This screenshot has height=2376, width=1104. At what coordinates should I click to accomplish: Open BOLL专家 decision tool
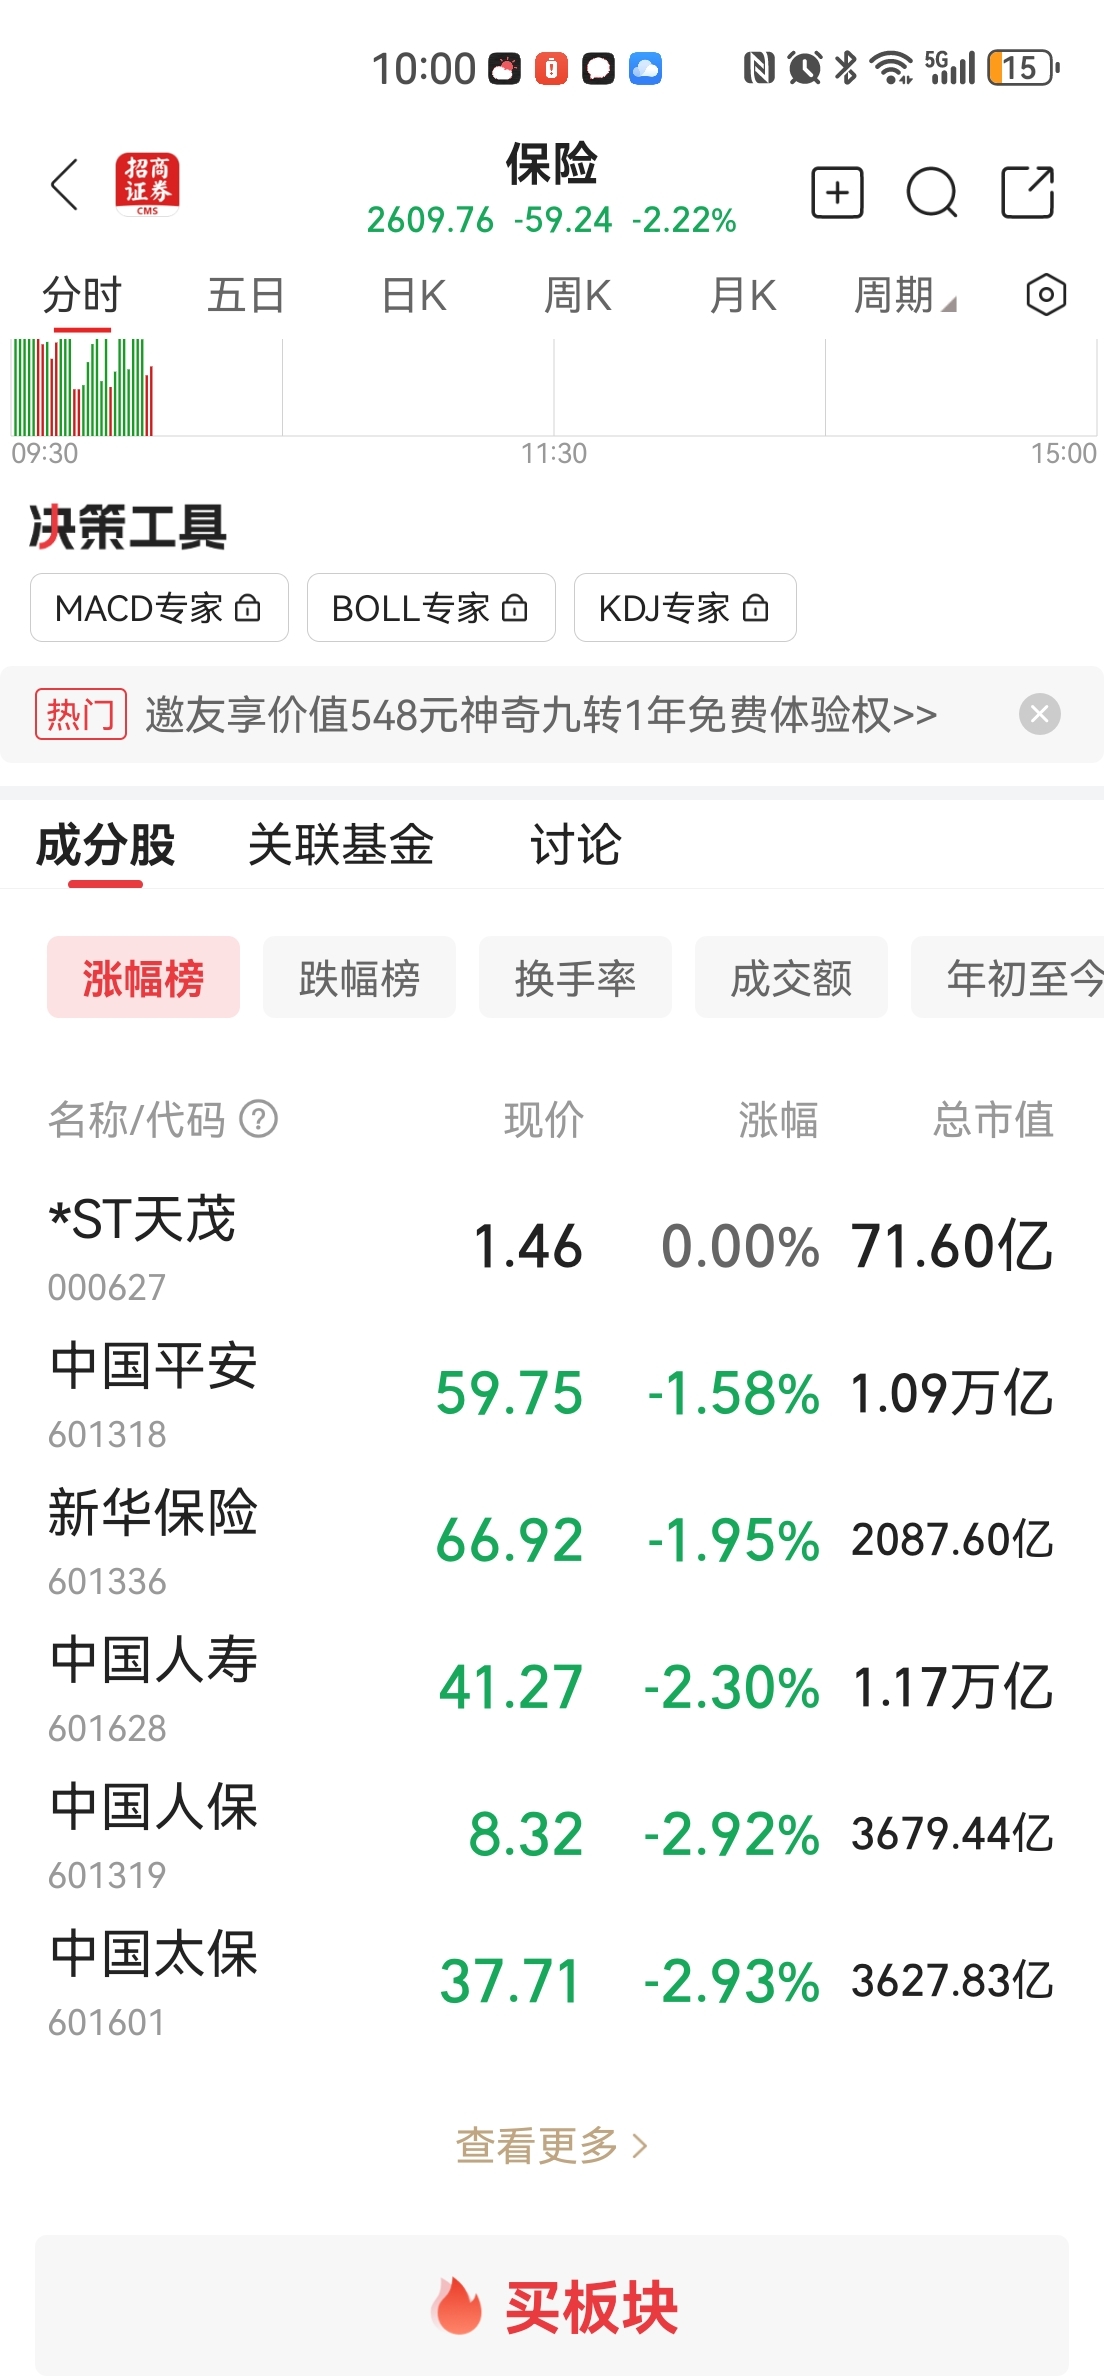431,608
